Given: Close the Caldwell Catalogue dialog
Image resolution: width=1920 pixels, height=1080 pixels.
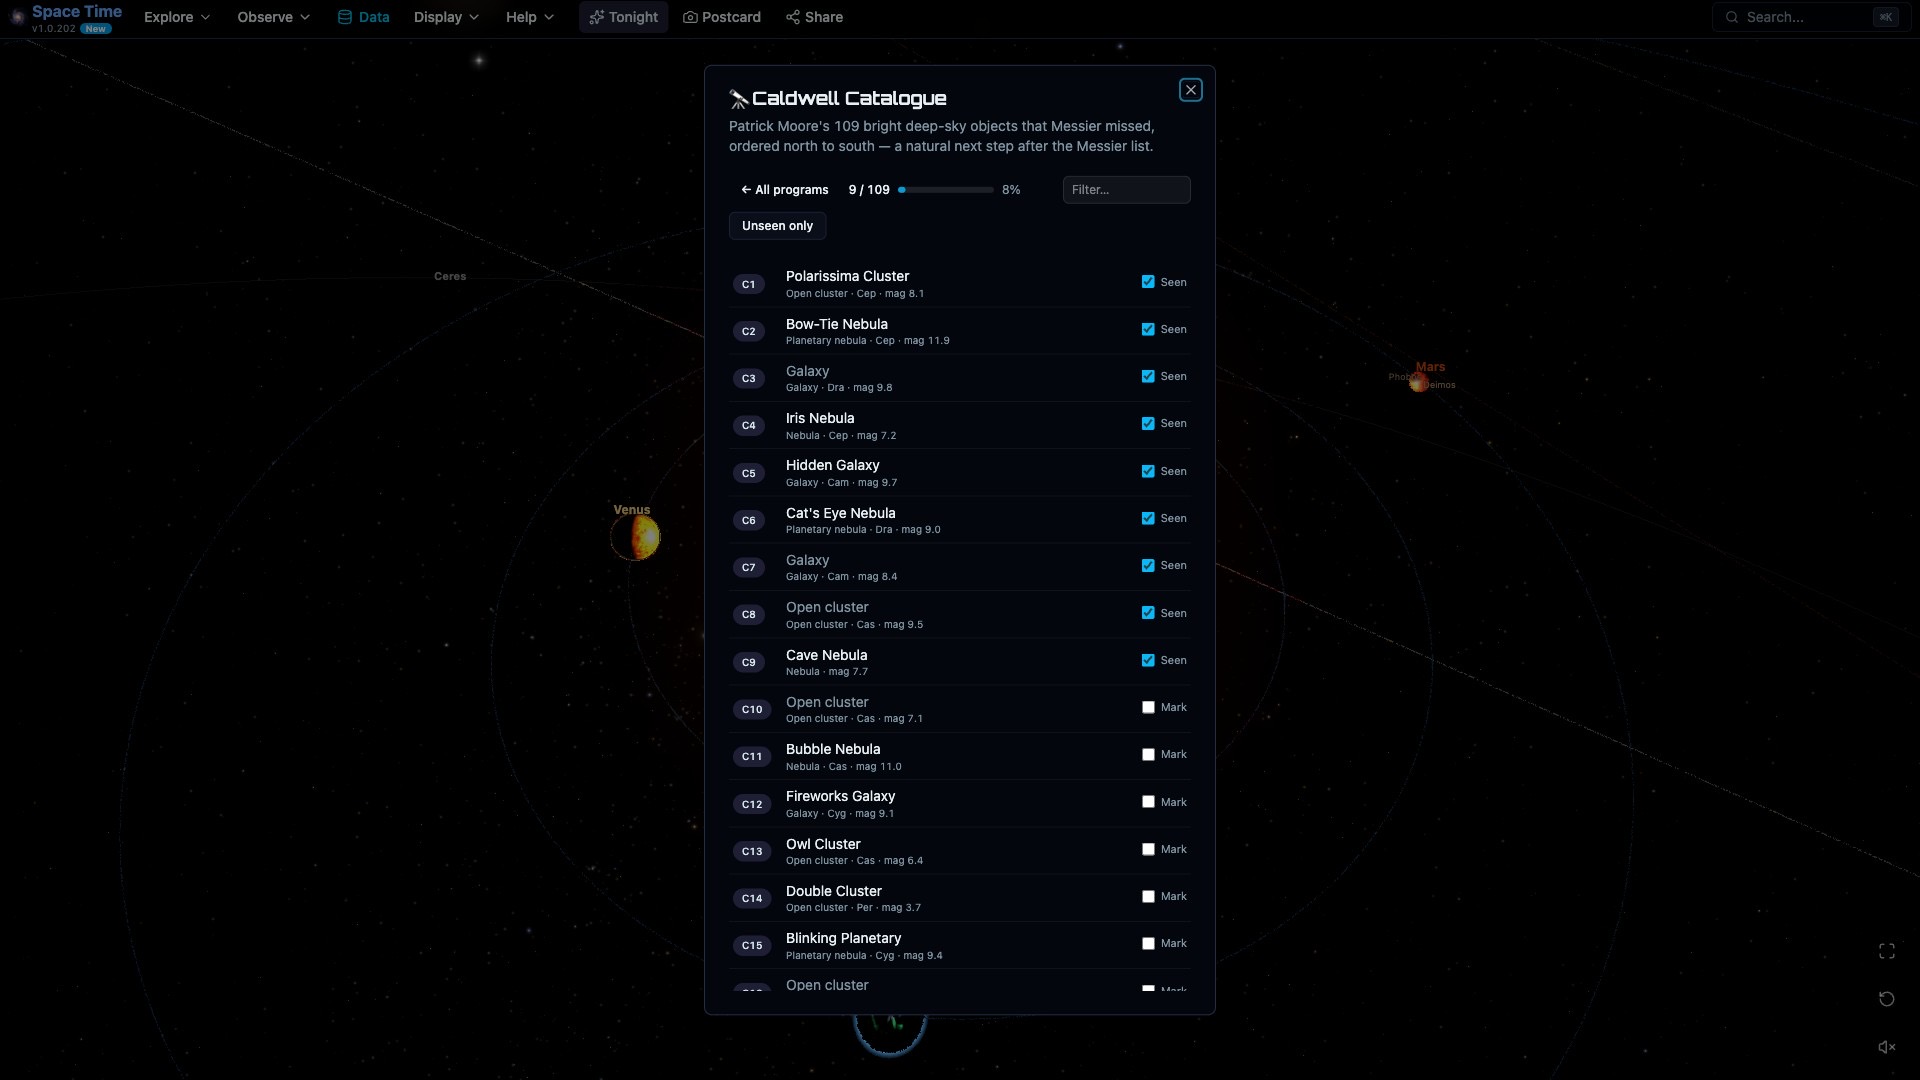Looking at the screenshot, I should (1190, 90).
